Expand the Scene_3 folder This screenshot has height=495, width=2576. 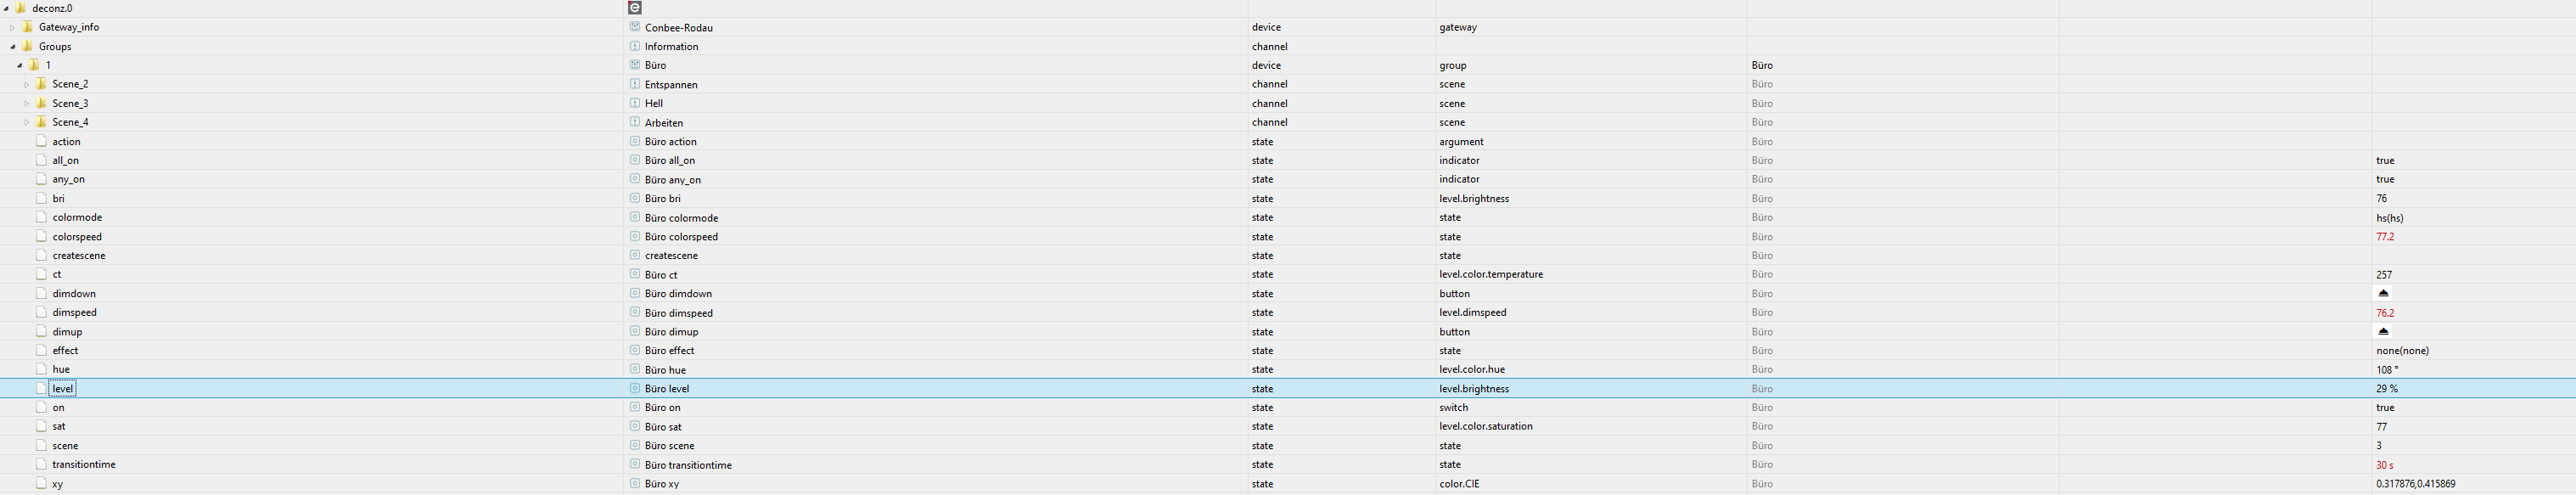27,103
